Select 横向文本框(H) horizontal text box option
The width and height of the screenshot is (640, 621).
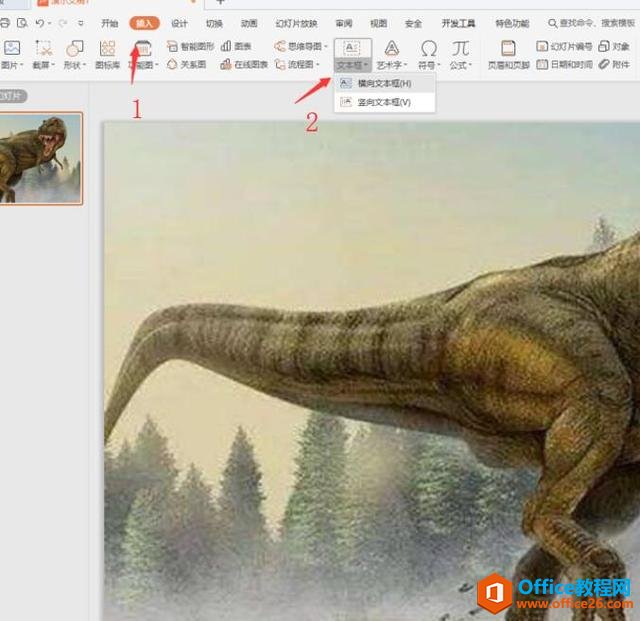click(384, 83)
